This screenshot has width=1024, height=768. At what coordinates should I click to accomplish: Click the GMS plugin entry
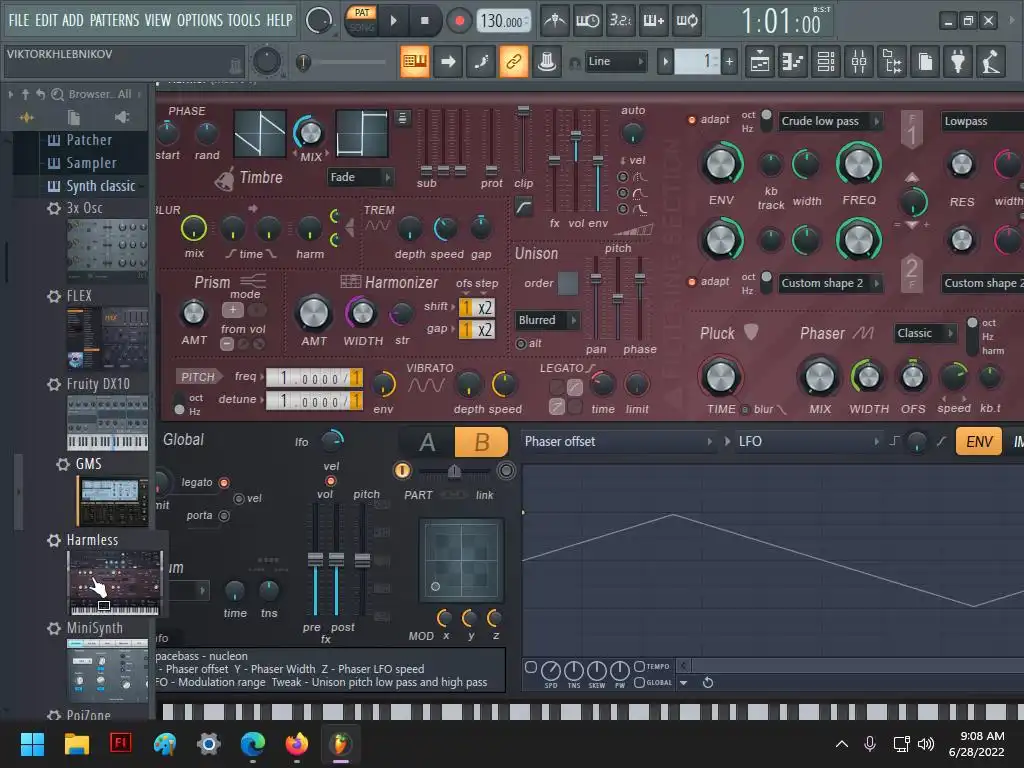[88, 464]
